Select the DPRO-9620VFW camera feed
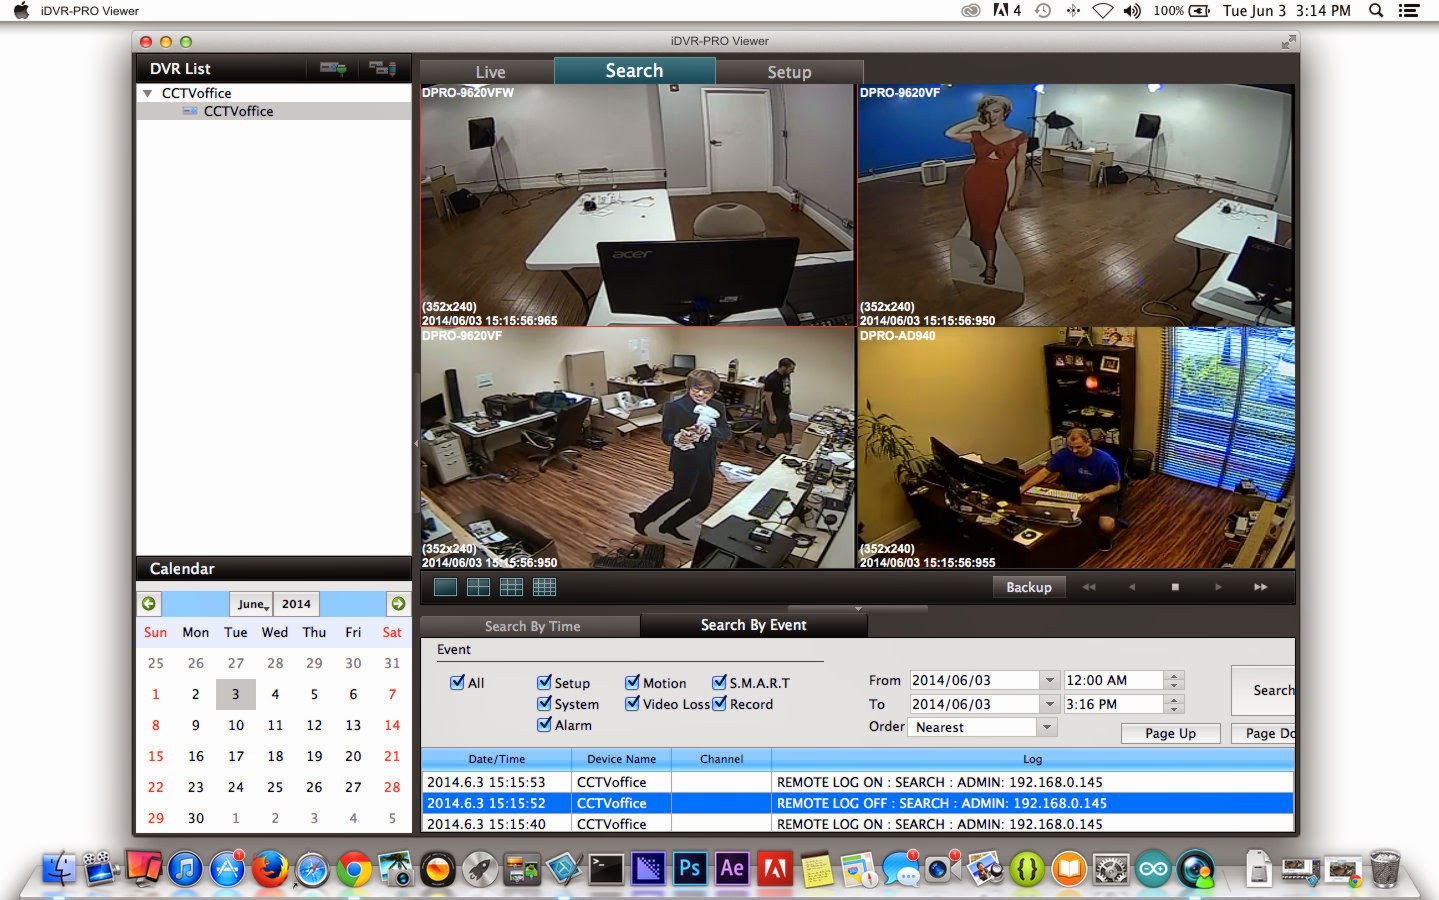This screenshot has width=1439, height=900. (638, 205)
